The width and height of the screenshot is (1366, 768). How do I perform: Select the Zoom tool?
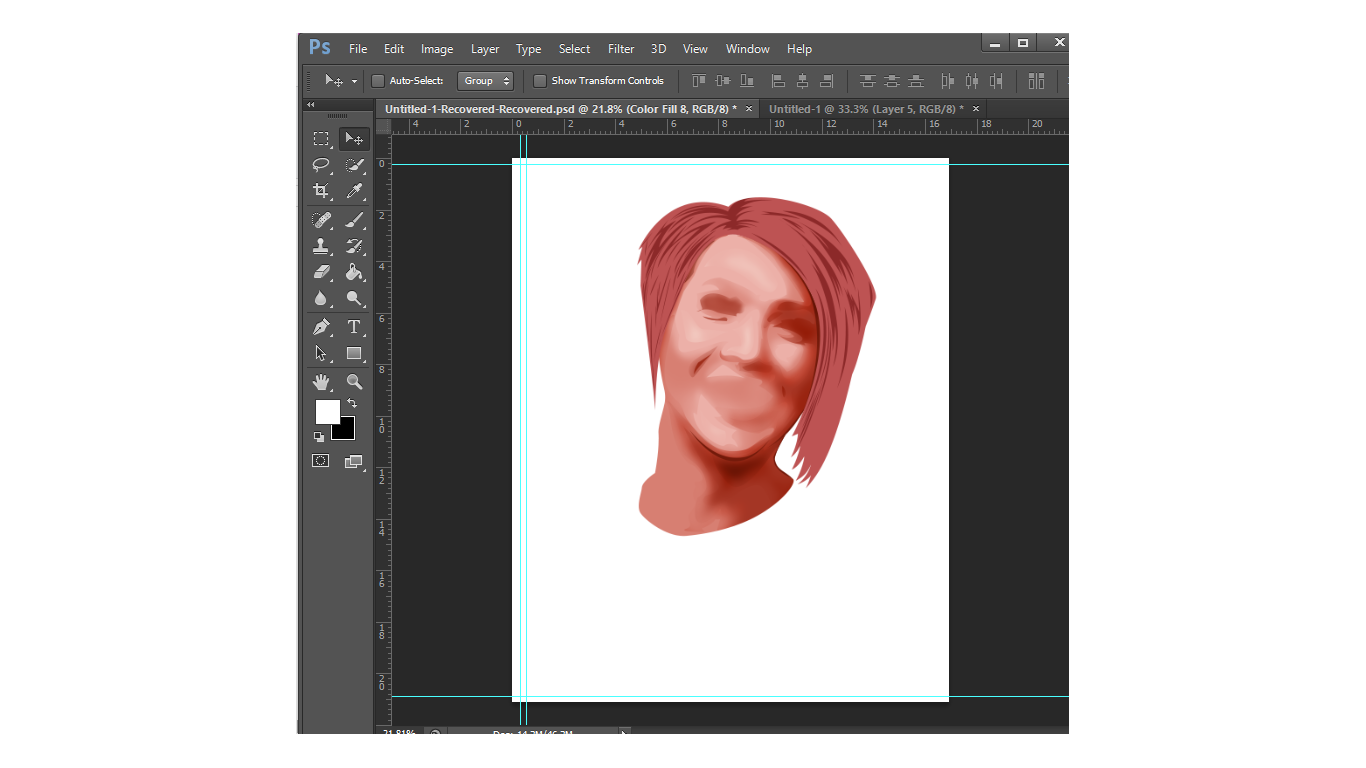click(354, 382)
